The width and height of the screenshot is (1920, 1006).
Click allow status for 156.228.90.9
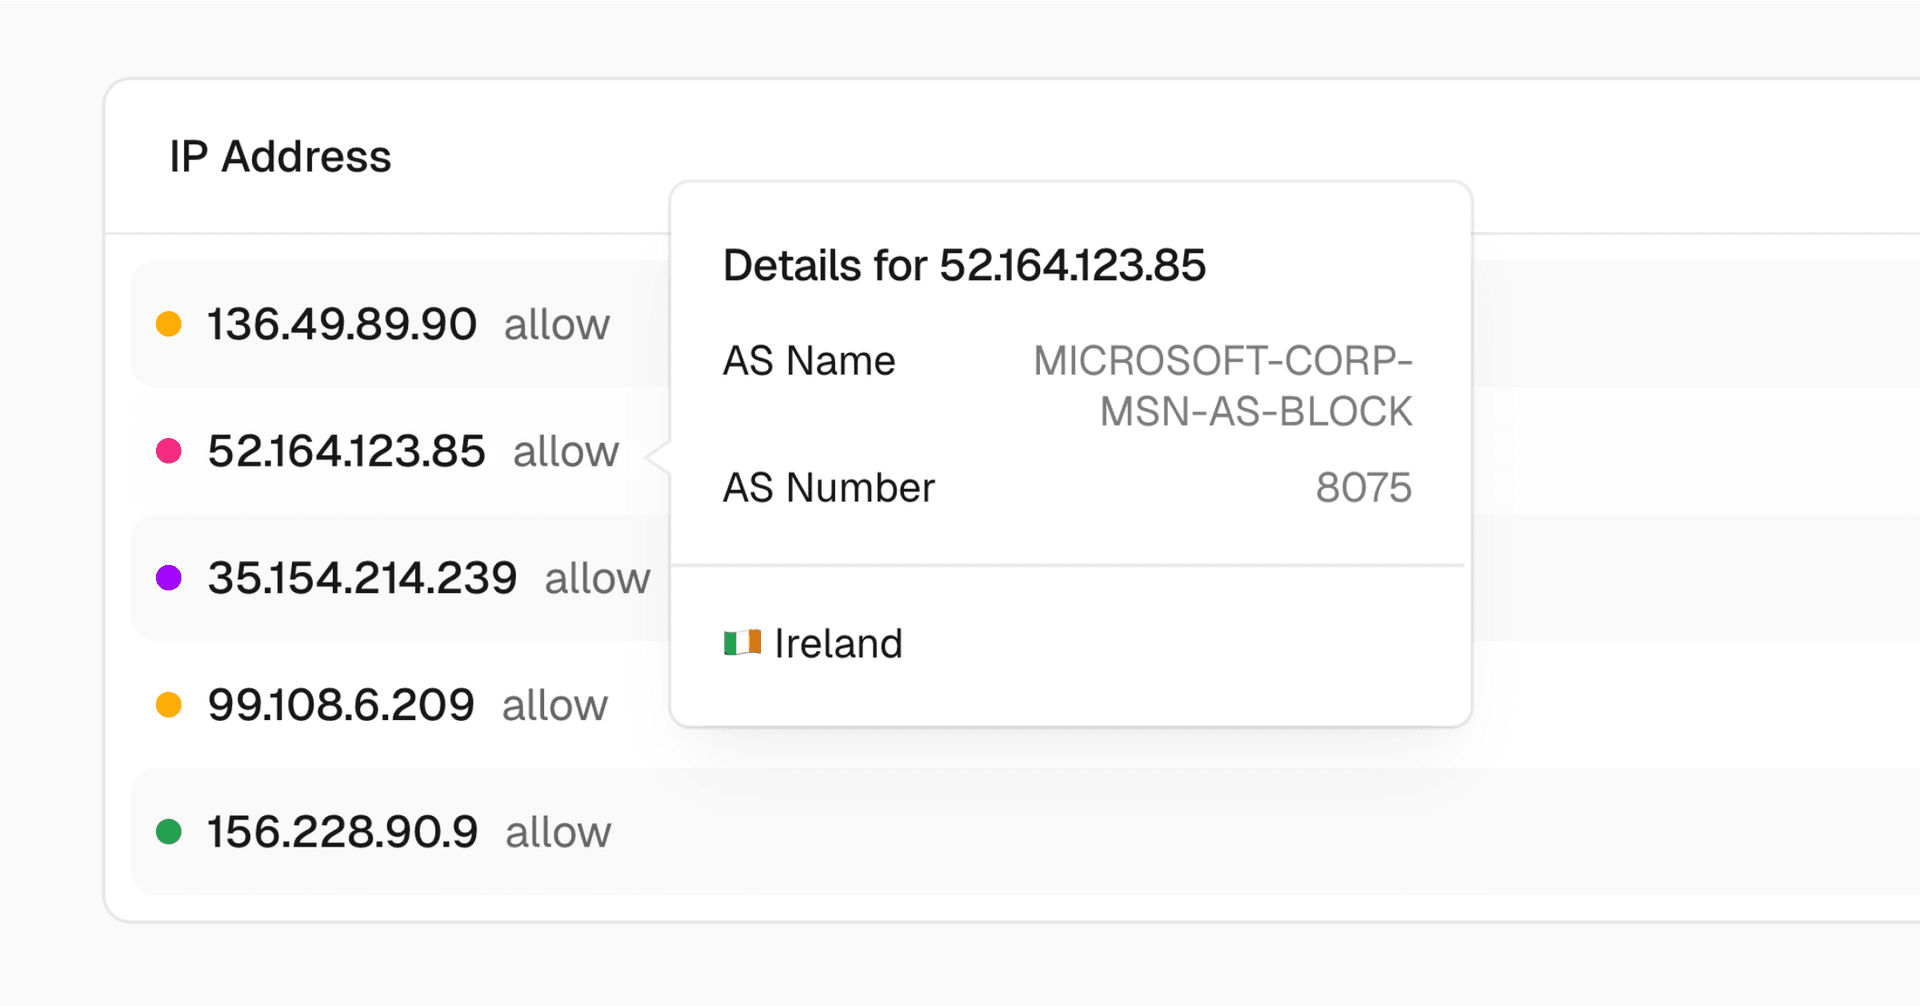click(558, 834)
